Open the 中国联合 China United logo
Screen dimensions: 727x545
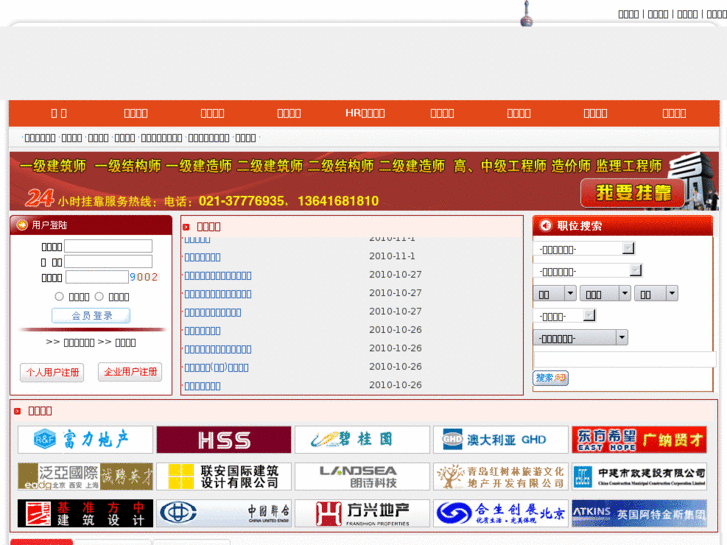coord(224,513)
